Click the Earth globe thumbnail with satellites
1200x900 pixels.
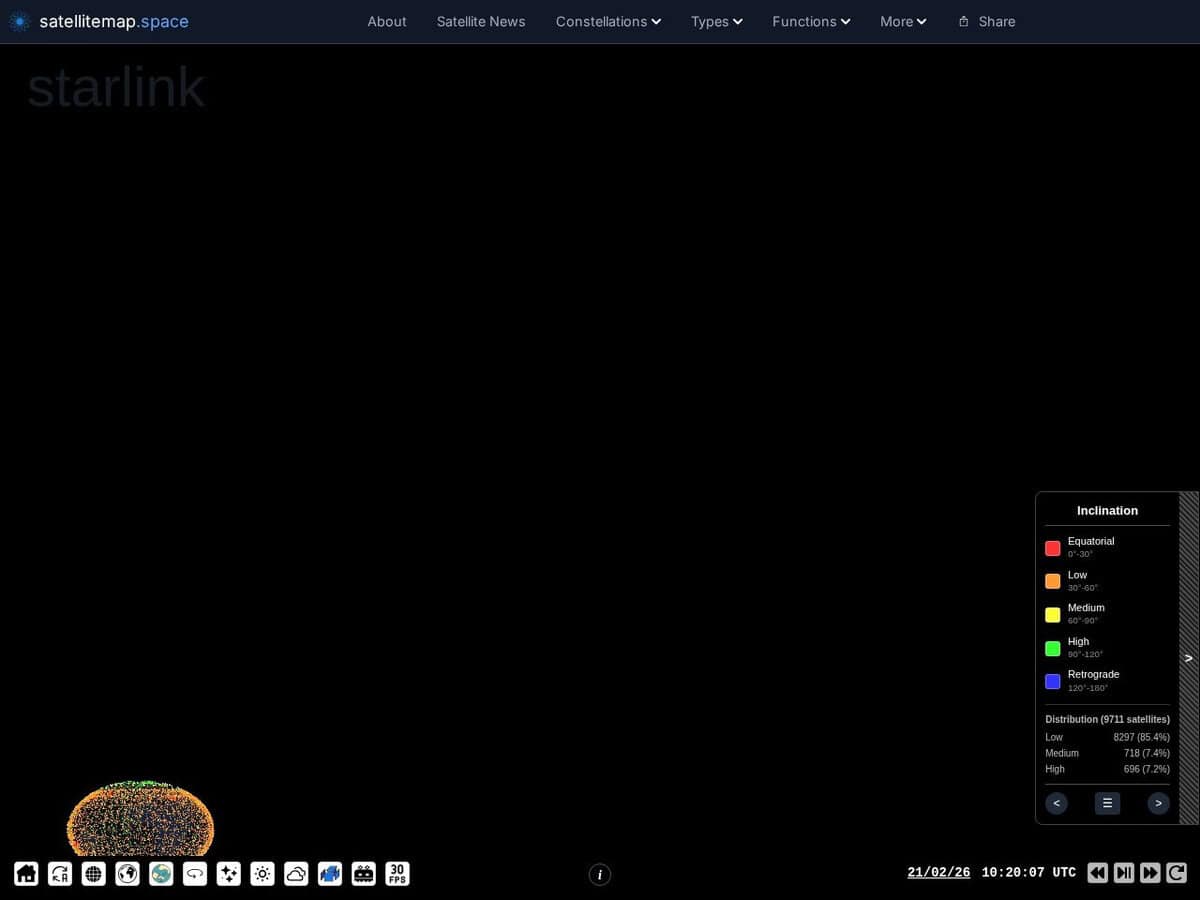(140, 818)
